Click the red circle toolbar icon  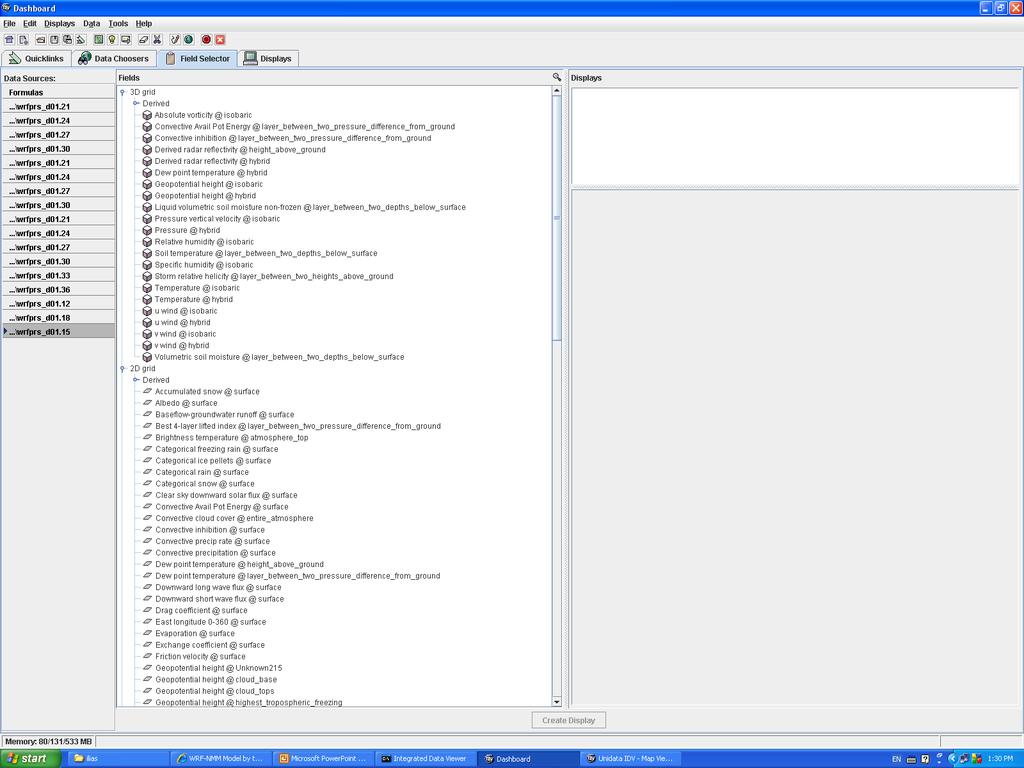206,40
